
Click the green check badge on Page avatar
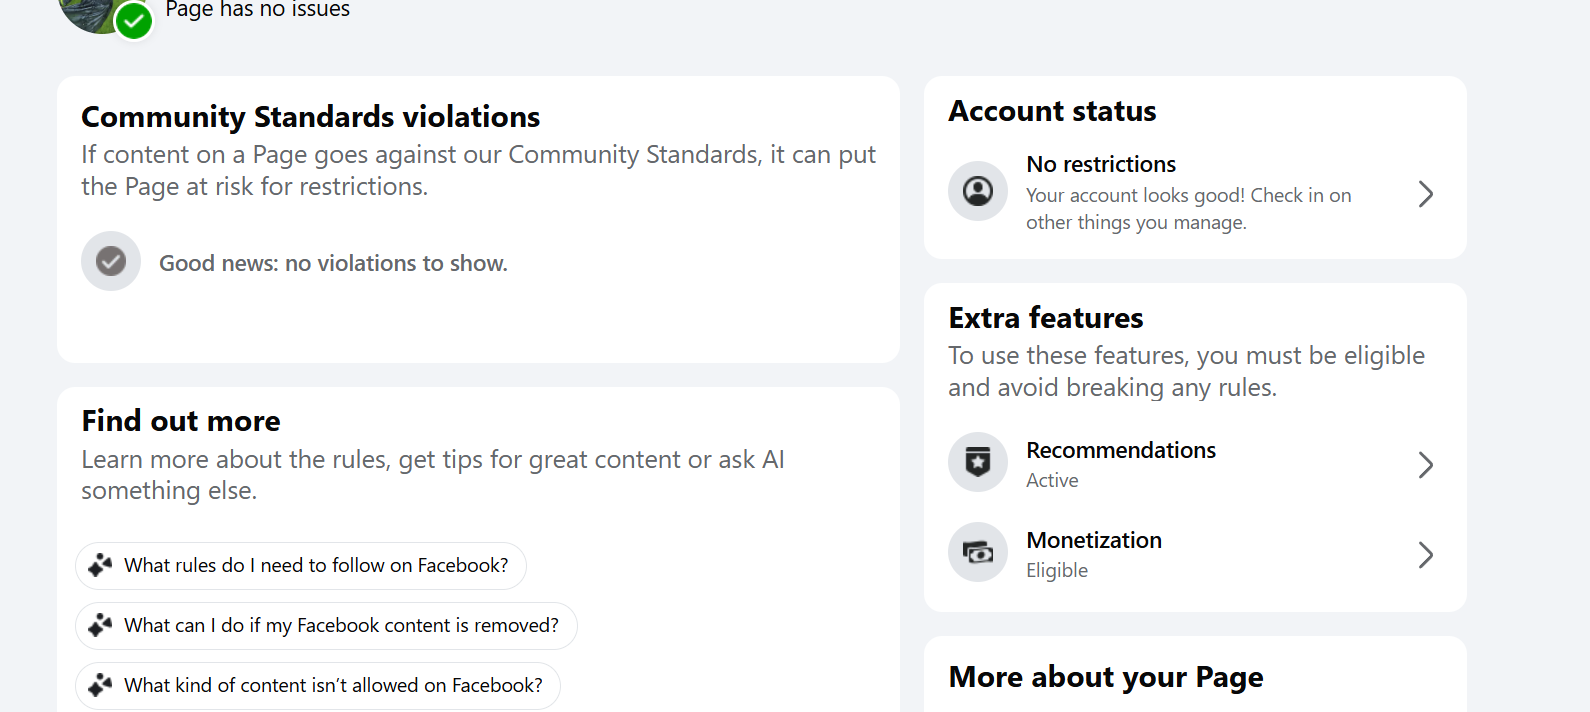[133, 20]
